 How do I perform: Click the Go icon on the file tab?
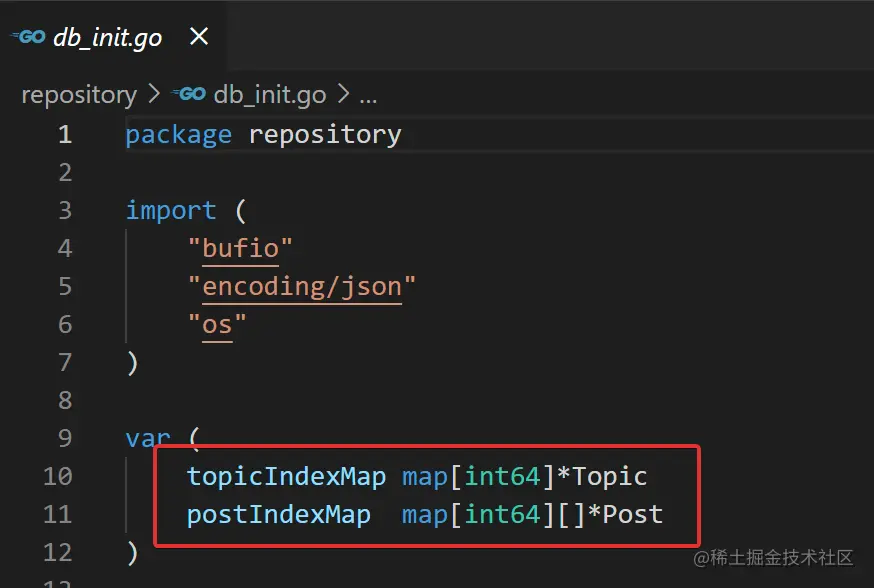[28, 37]
